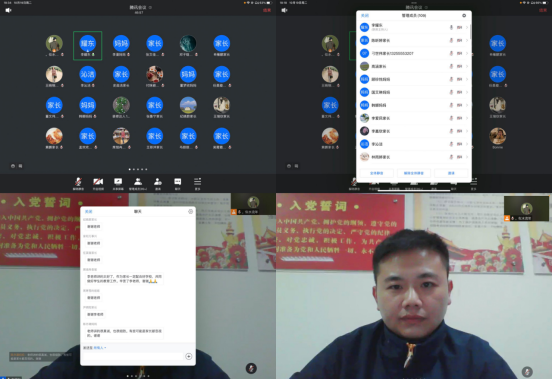Close the chat panel via the top-left link

pos(89,212)
